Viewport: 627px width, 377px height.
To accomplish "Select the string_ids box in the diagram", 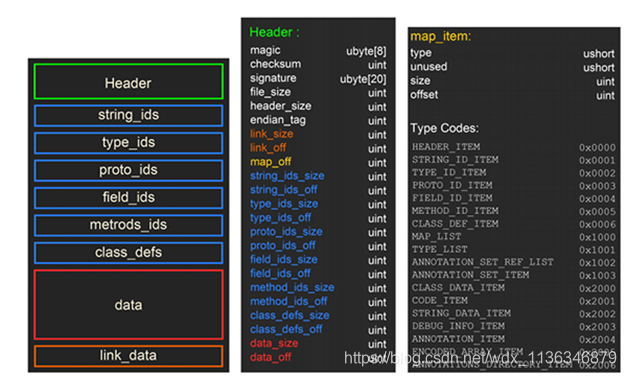I will (128, 116).
